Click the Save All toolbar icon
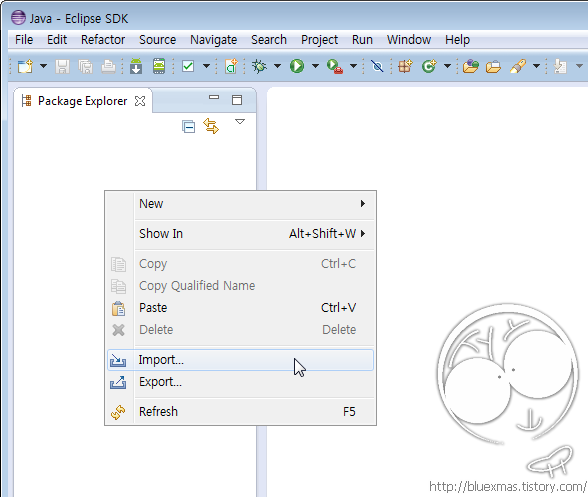Image resolution: width=588 pixels, height=497 pixels. (x=86, y=66)
